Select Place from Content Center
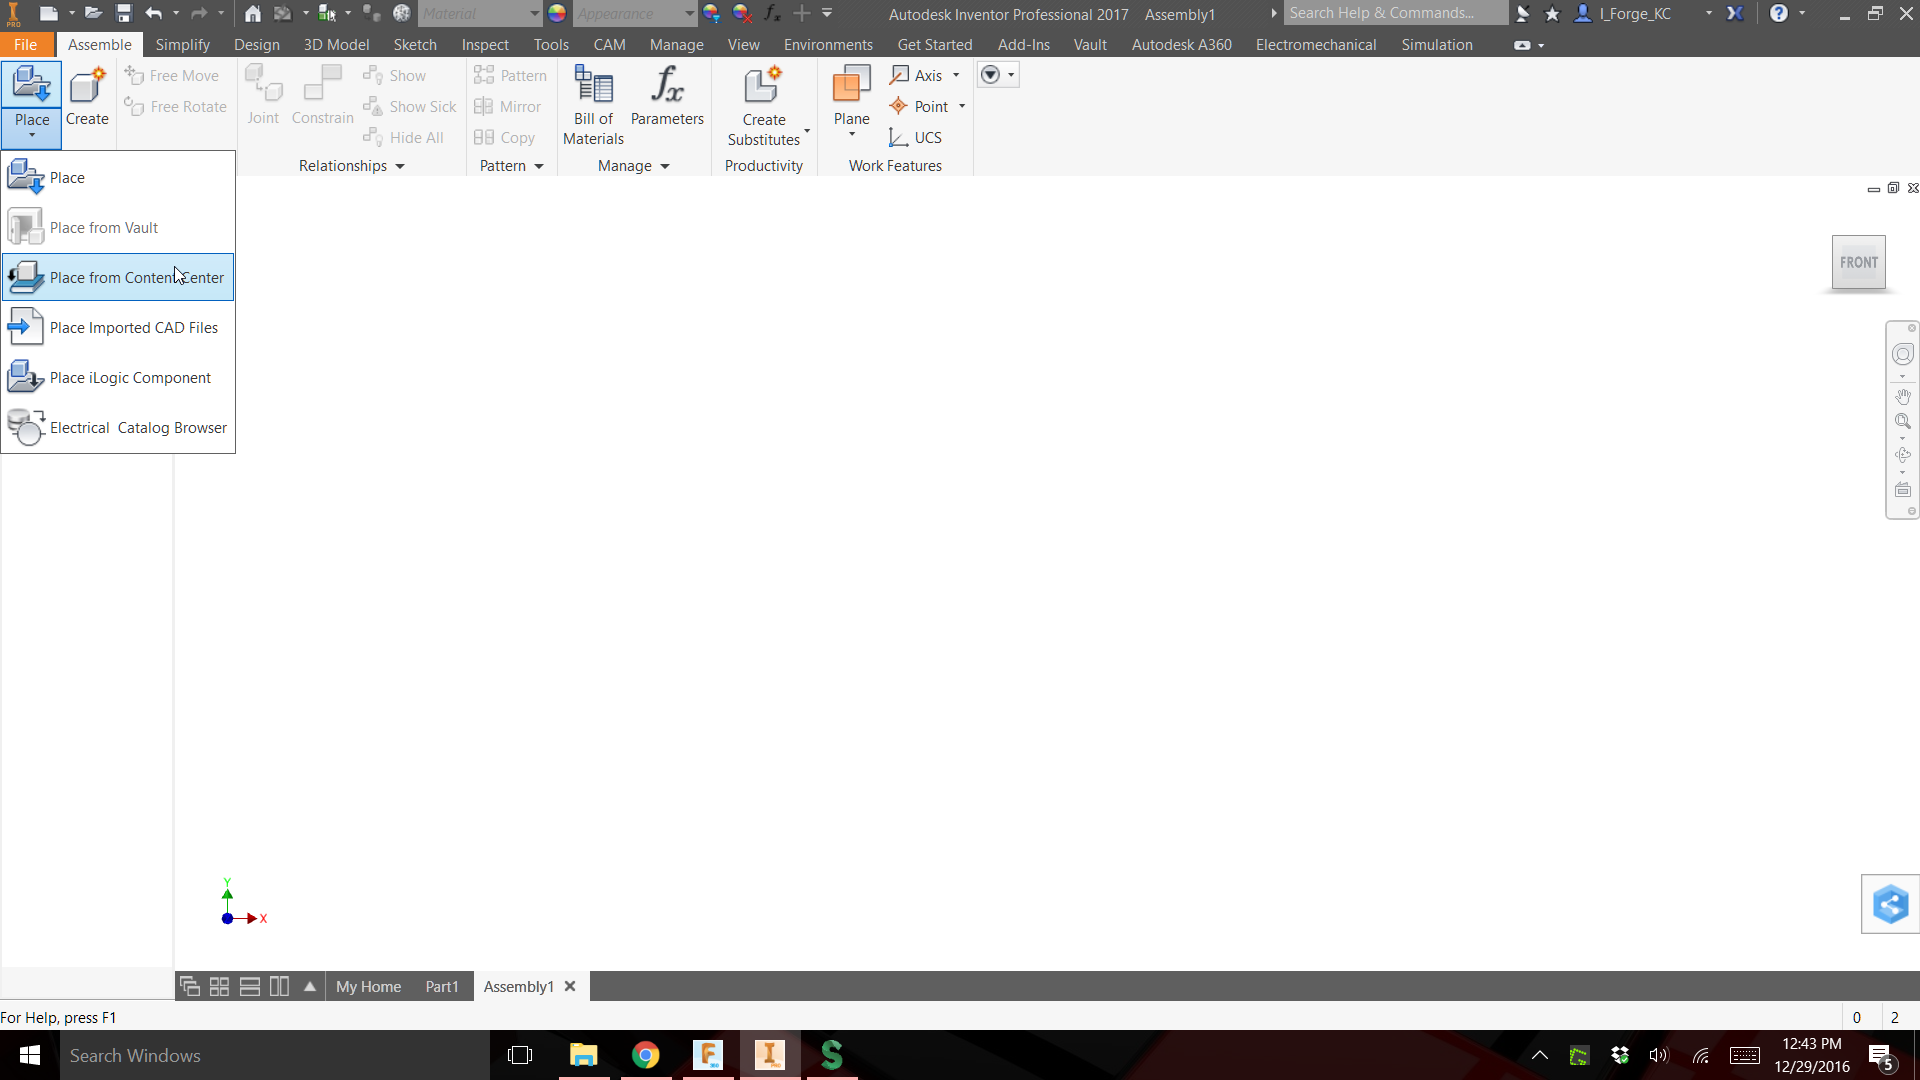This screenshot has height=1080, width=1920. click(118, 277)
